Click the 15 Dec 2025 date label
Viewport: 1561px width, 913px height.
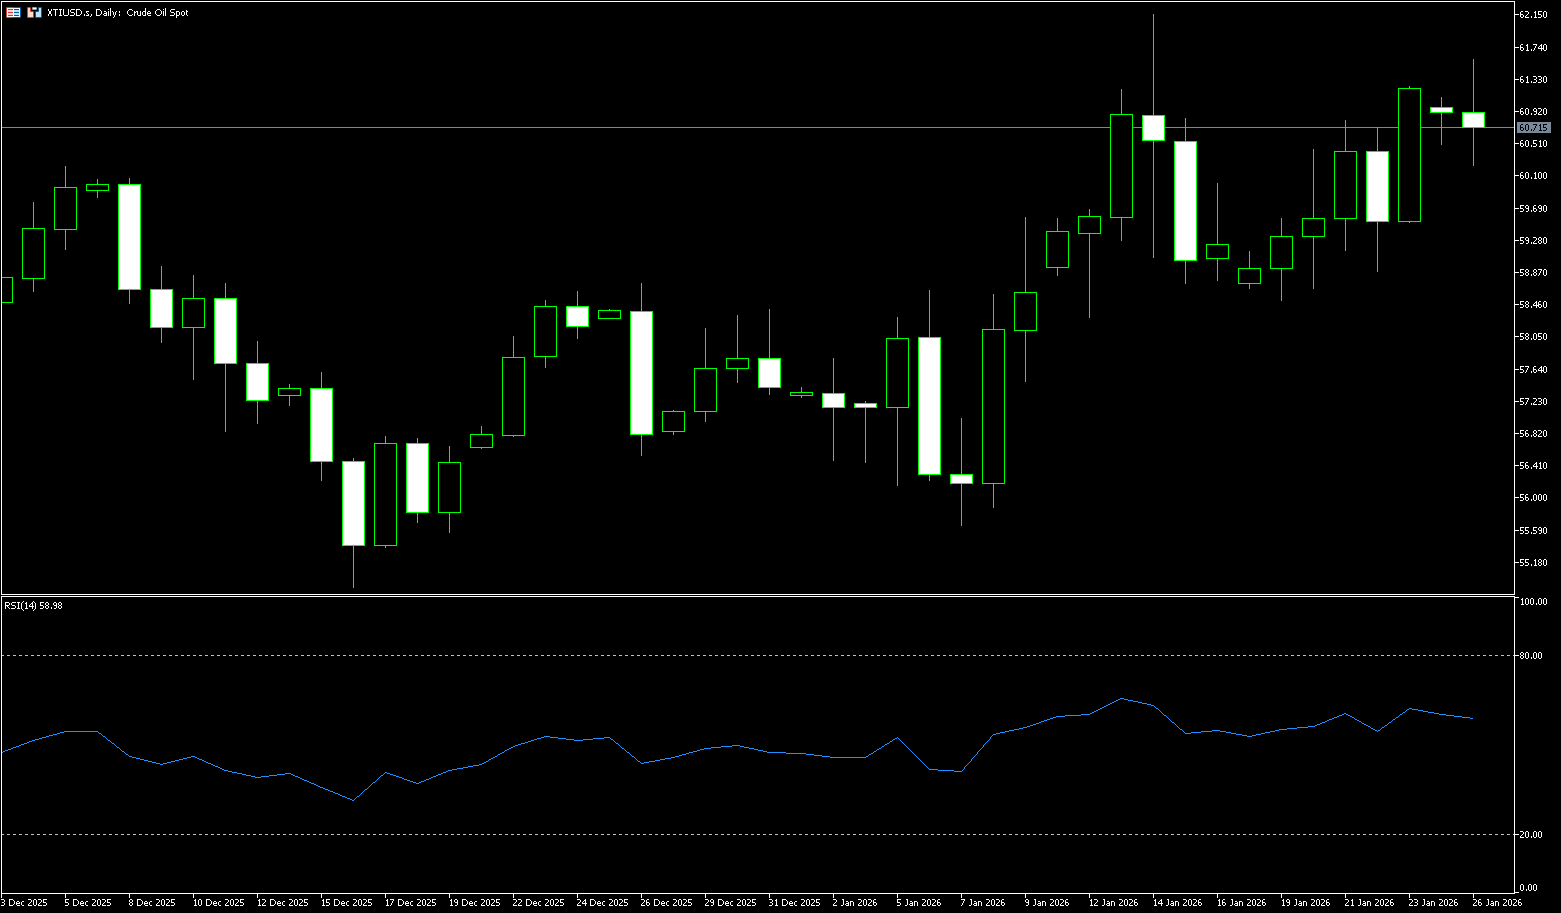coord(346,903)
